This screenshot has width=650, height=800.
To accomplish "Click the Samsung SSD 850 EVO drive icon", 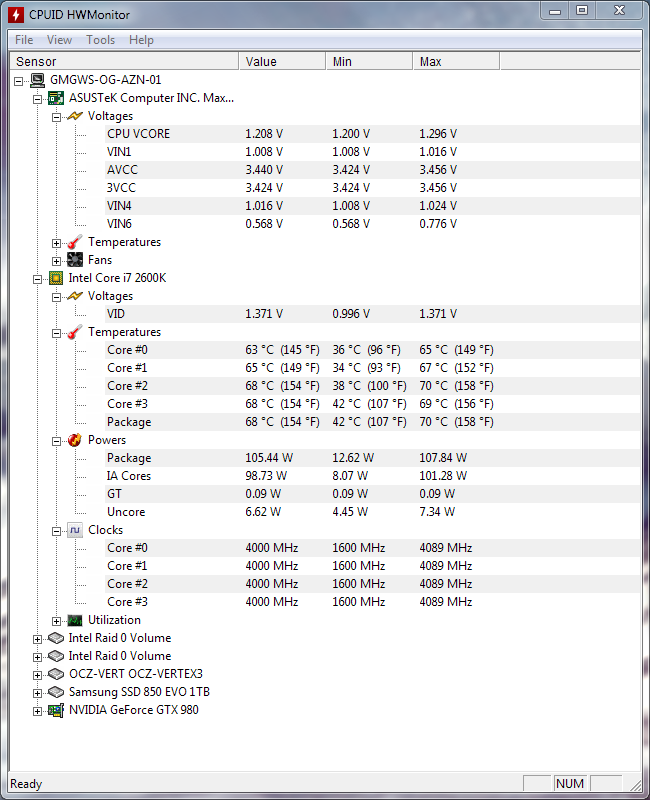I will (x=56, y=692).
